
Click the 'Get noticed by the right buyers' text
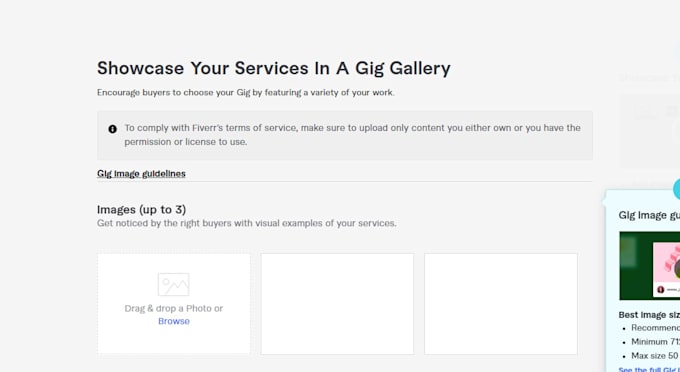(x=247, y=223)
